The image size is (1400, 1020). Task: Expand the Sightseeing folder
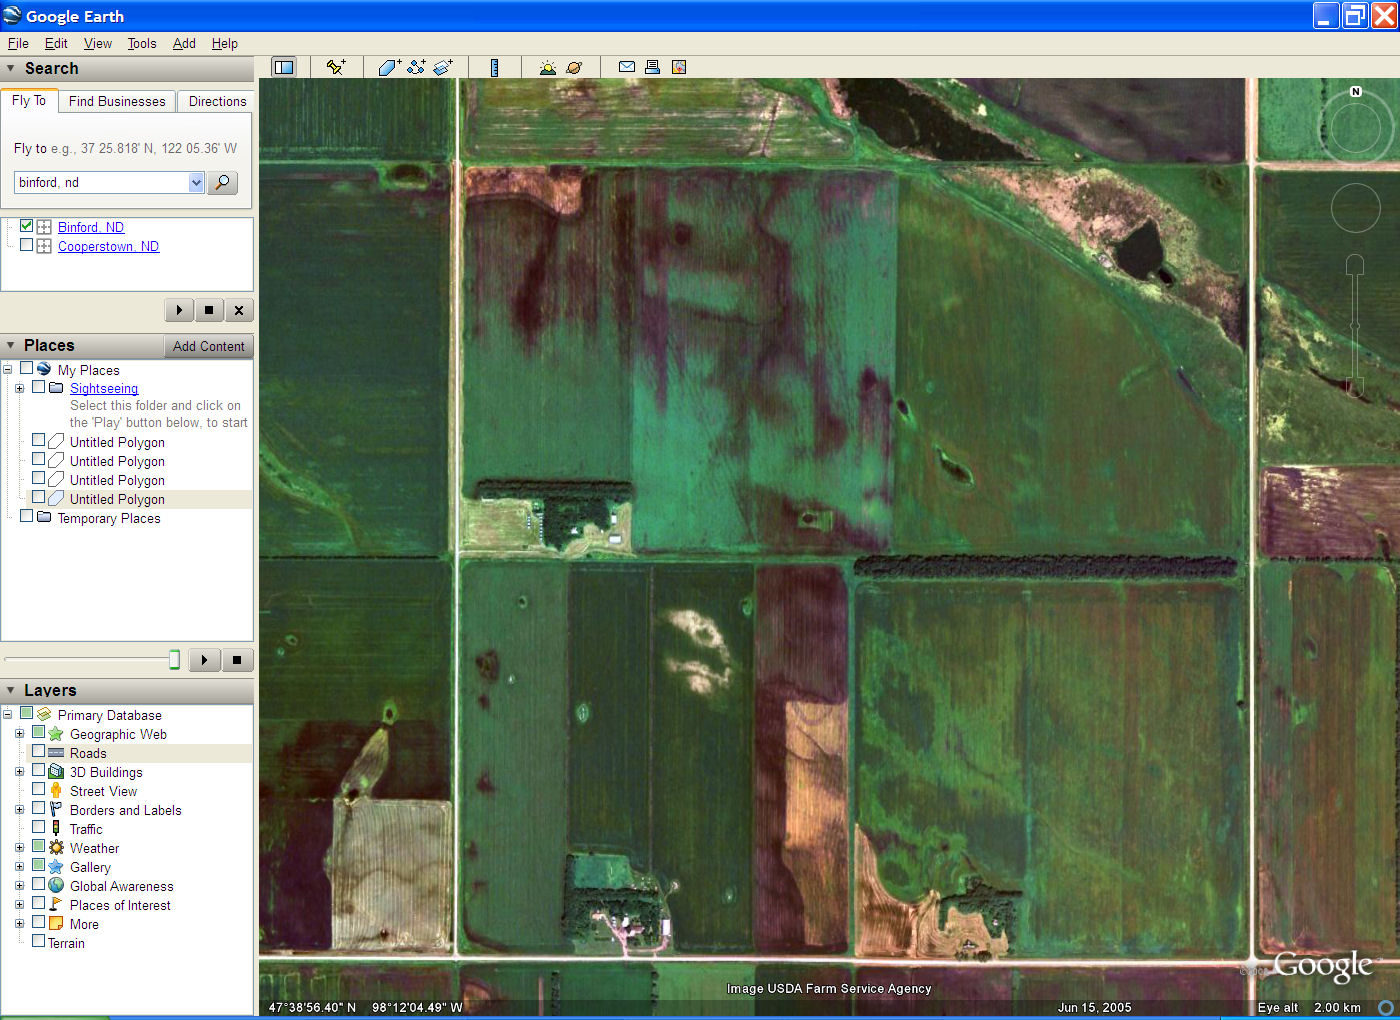click(x=19, y=388)
